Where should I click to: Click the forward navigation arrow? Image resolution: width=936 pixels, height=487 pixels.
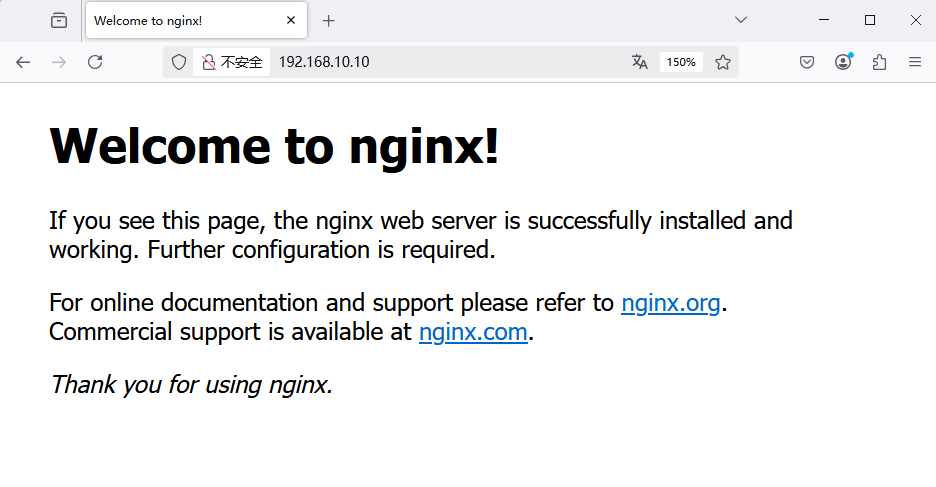click(x=59, y=62)
